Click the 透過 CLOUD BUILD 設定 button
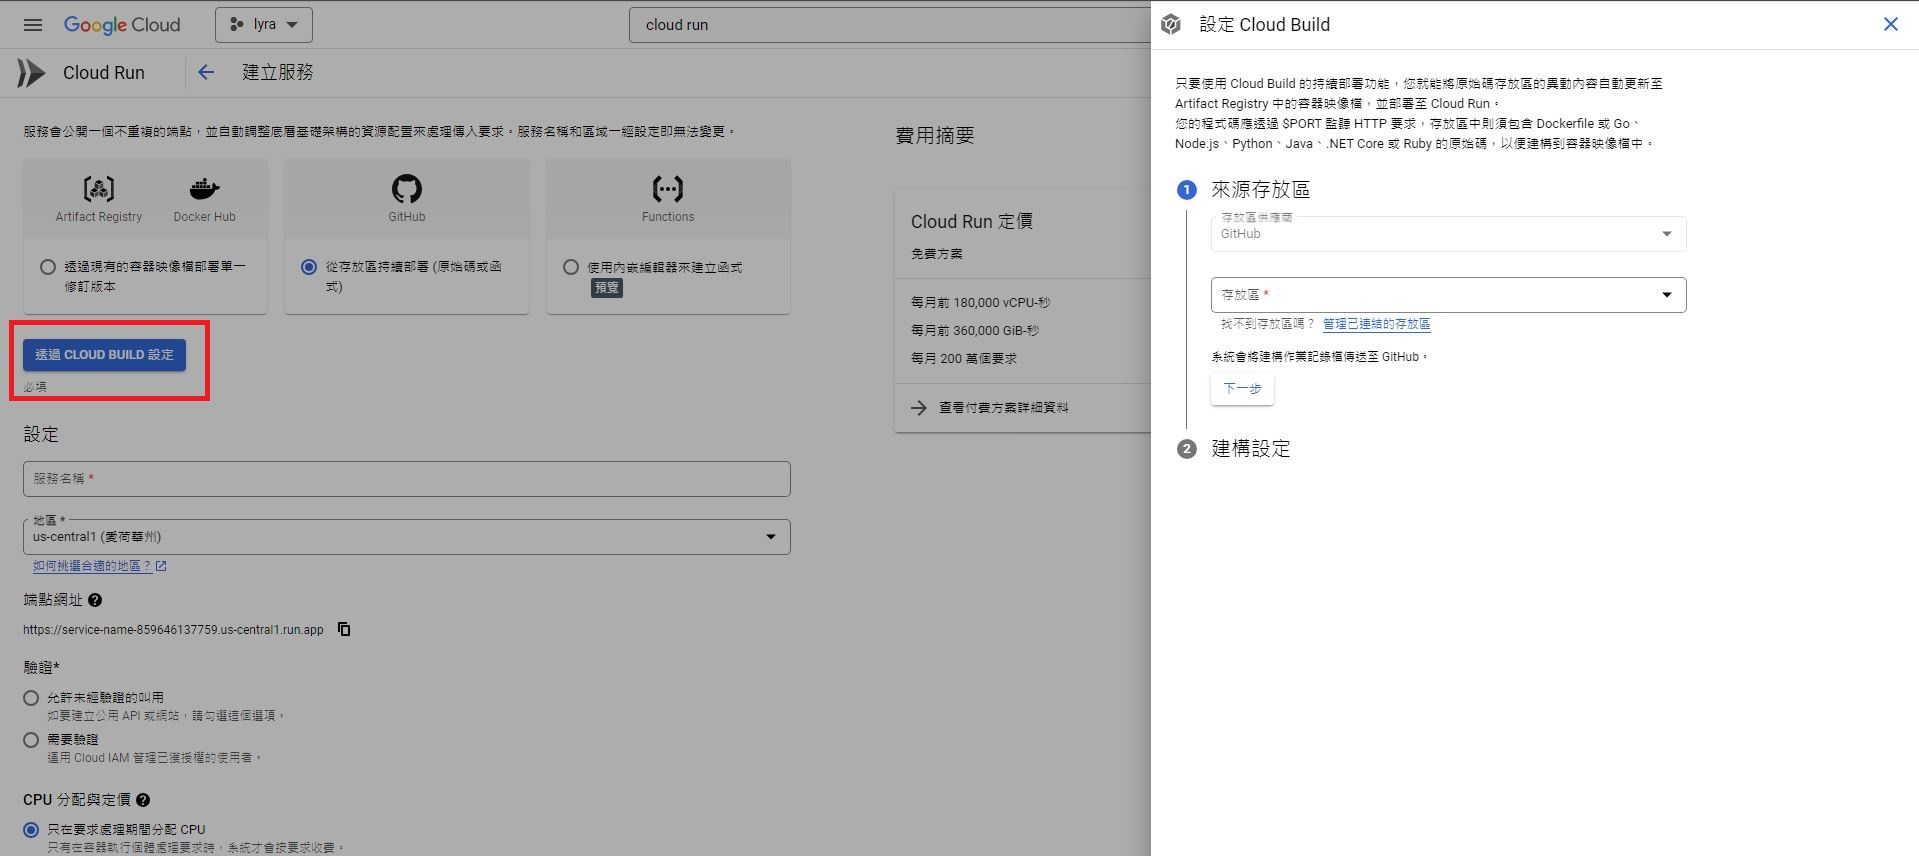1919x856 pixels. coord(104,355)
